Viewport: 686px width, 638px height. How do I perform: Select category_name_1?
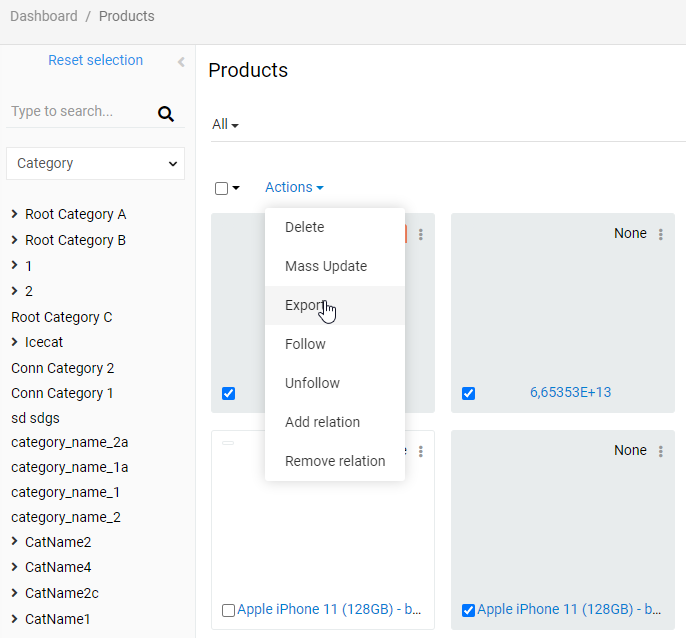point(65,492)
